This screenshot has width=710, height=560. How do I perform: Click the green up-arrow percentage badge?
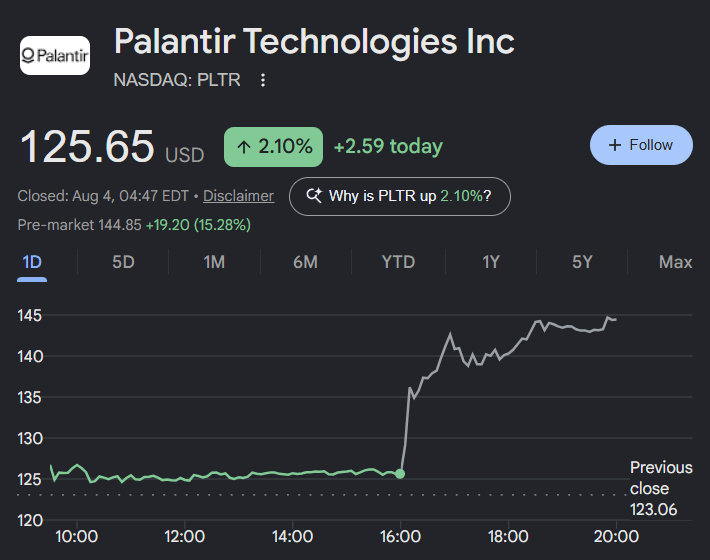(x=273, y=147)
